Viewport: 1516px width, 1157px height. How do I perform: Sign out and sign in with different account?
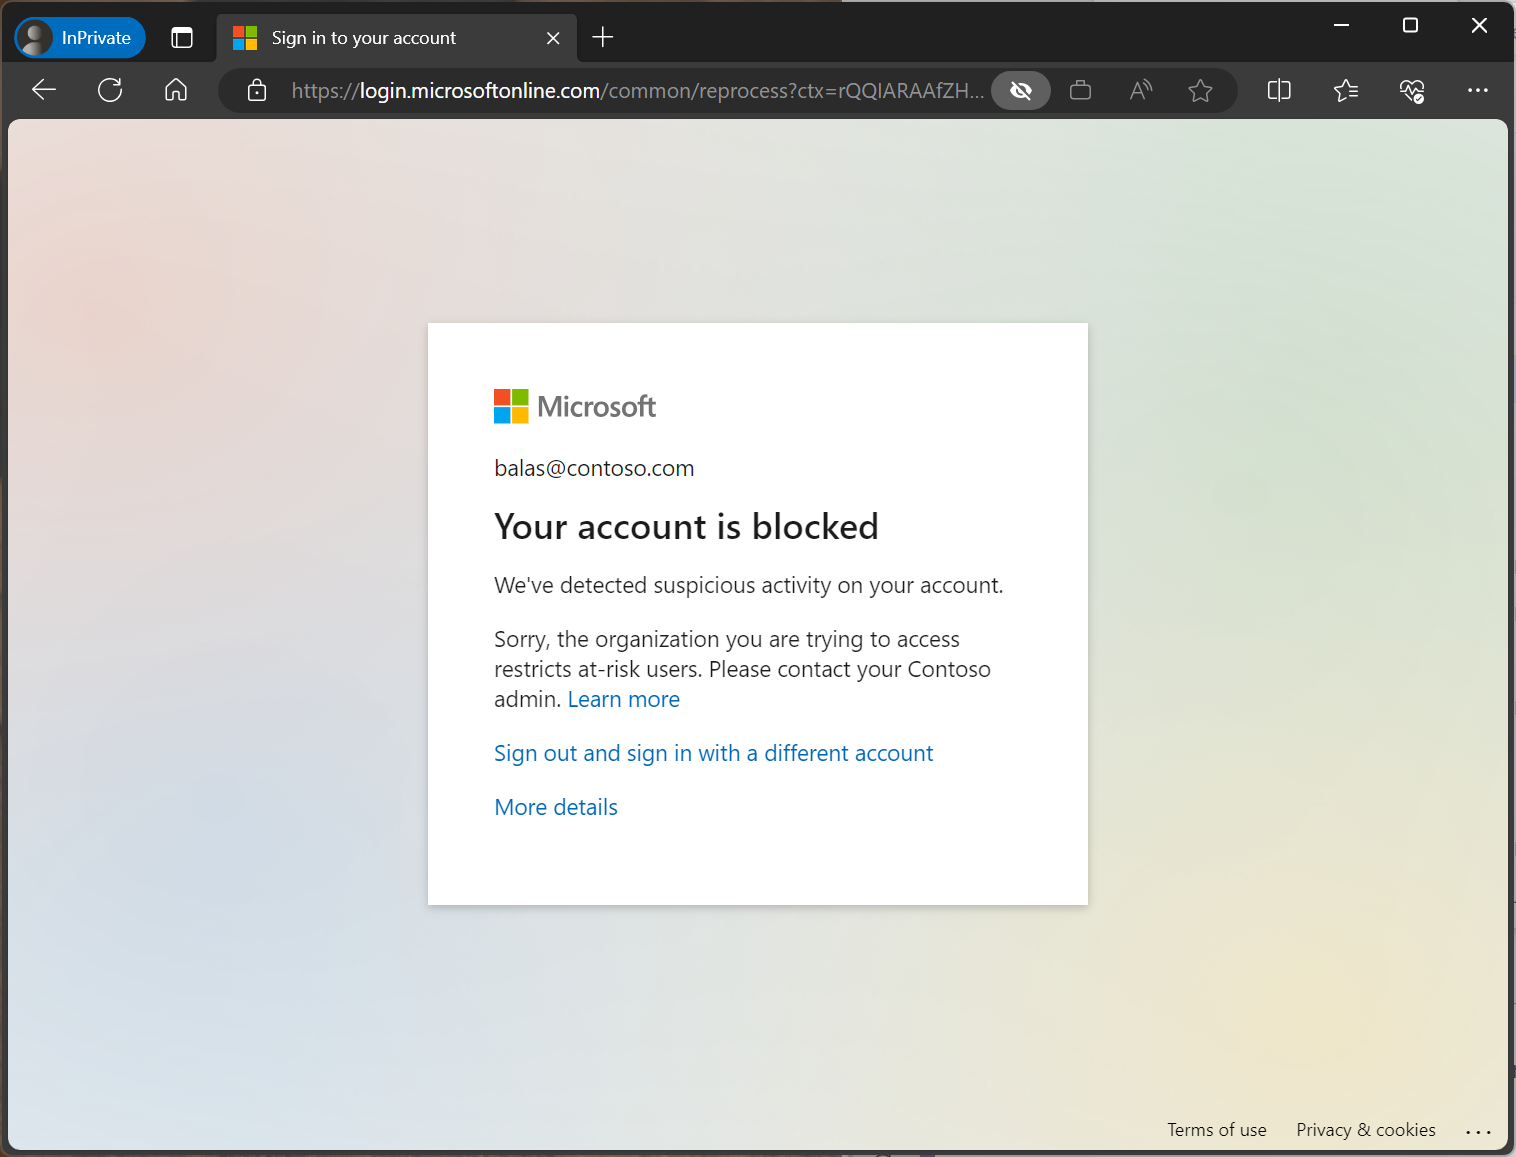[x=713, y=753]
